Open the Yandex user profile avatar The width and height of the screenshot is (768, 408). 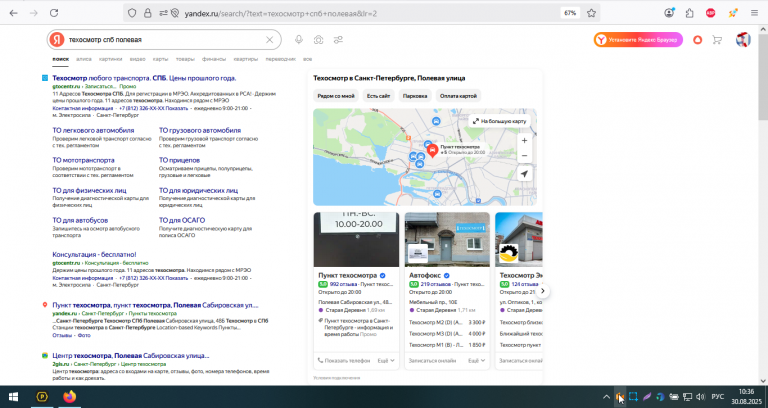point(743,40)
